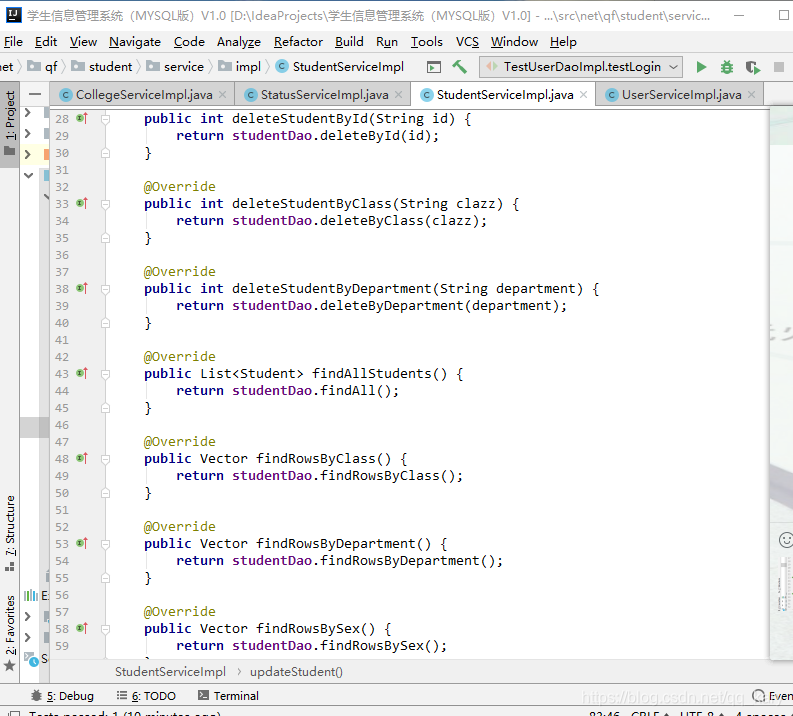This screenshot has height=716, width=793.
Task: Click the override gutter marker on line 43
Action: tap(82, 373)
